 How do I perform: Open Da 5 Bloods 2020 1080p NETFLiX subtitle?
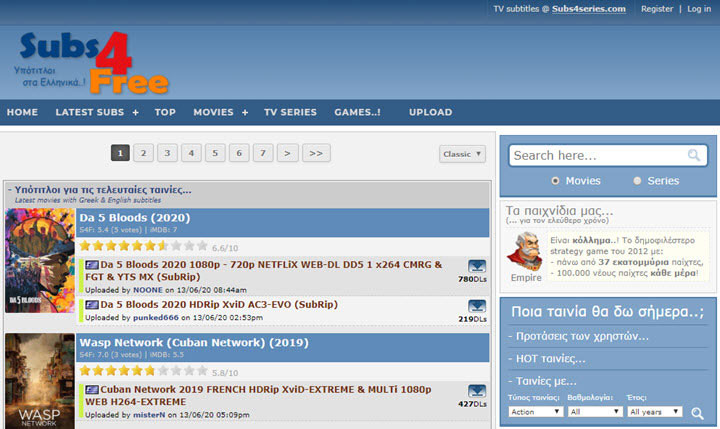click(264, 271)
